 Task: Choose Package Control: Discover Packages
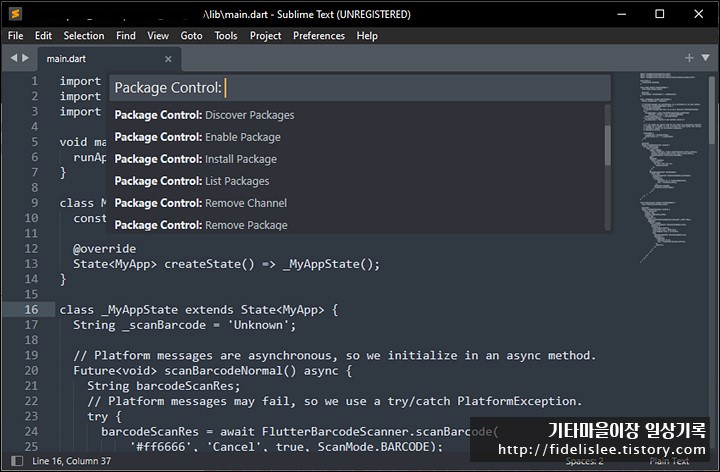[357, 115]
